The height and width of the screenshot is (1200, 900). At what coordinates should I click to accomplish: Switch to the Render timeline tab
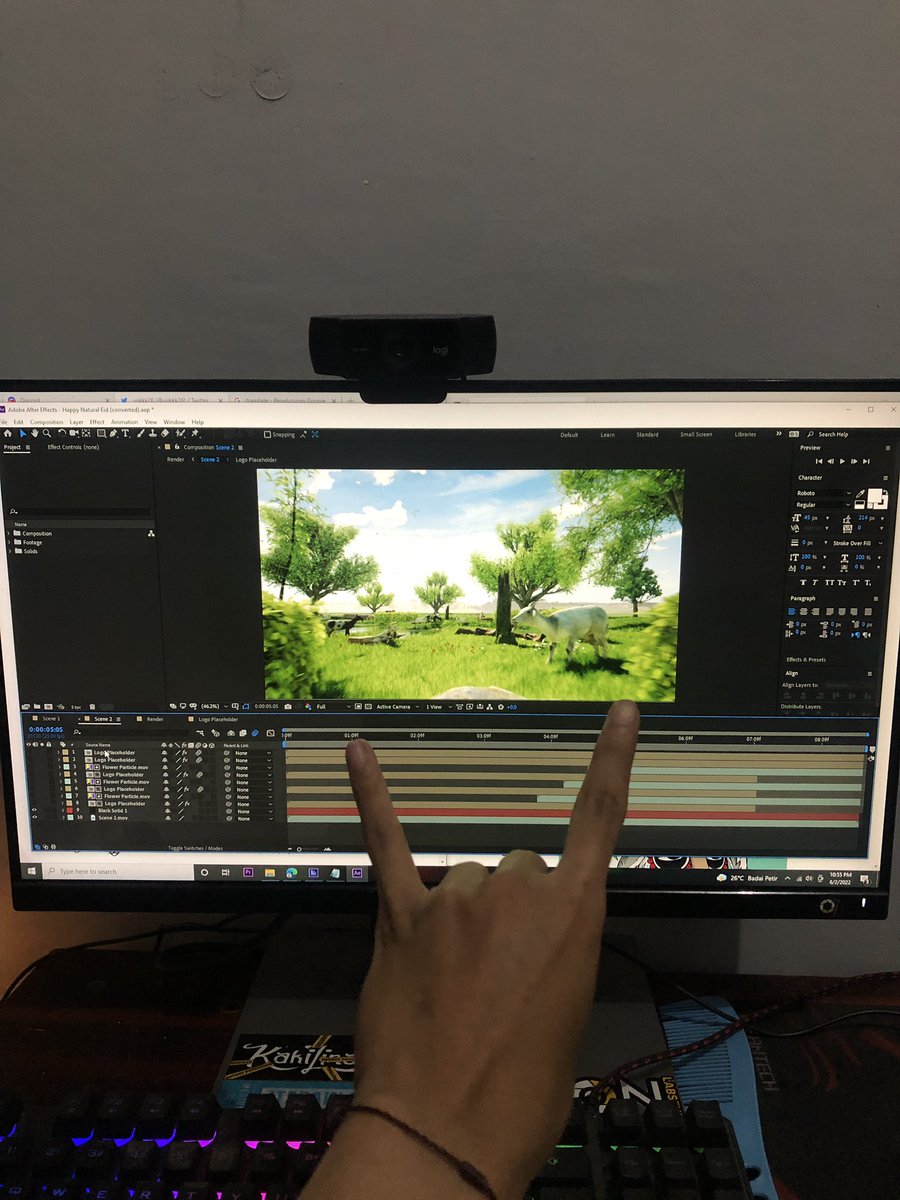pos(155,719)
